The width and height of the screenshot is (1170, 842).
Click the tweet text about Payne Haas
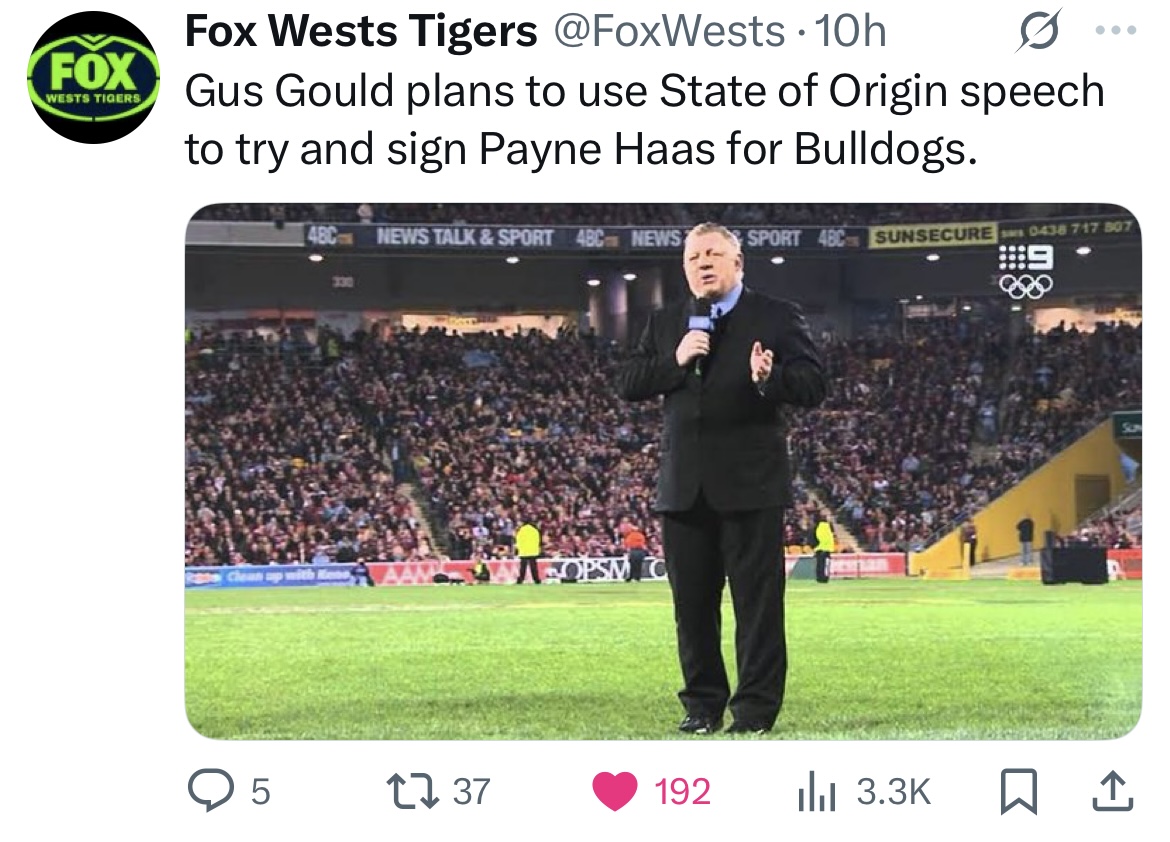click(x=644, y=119)
